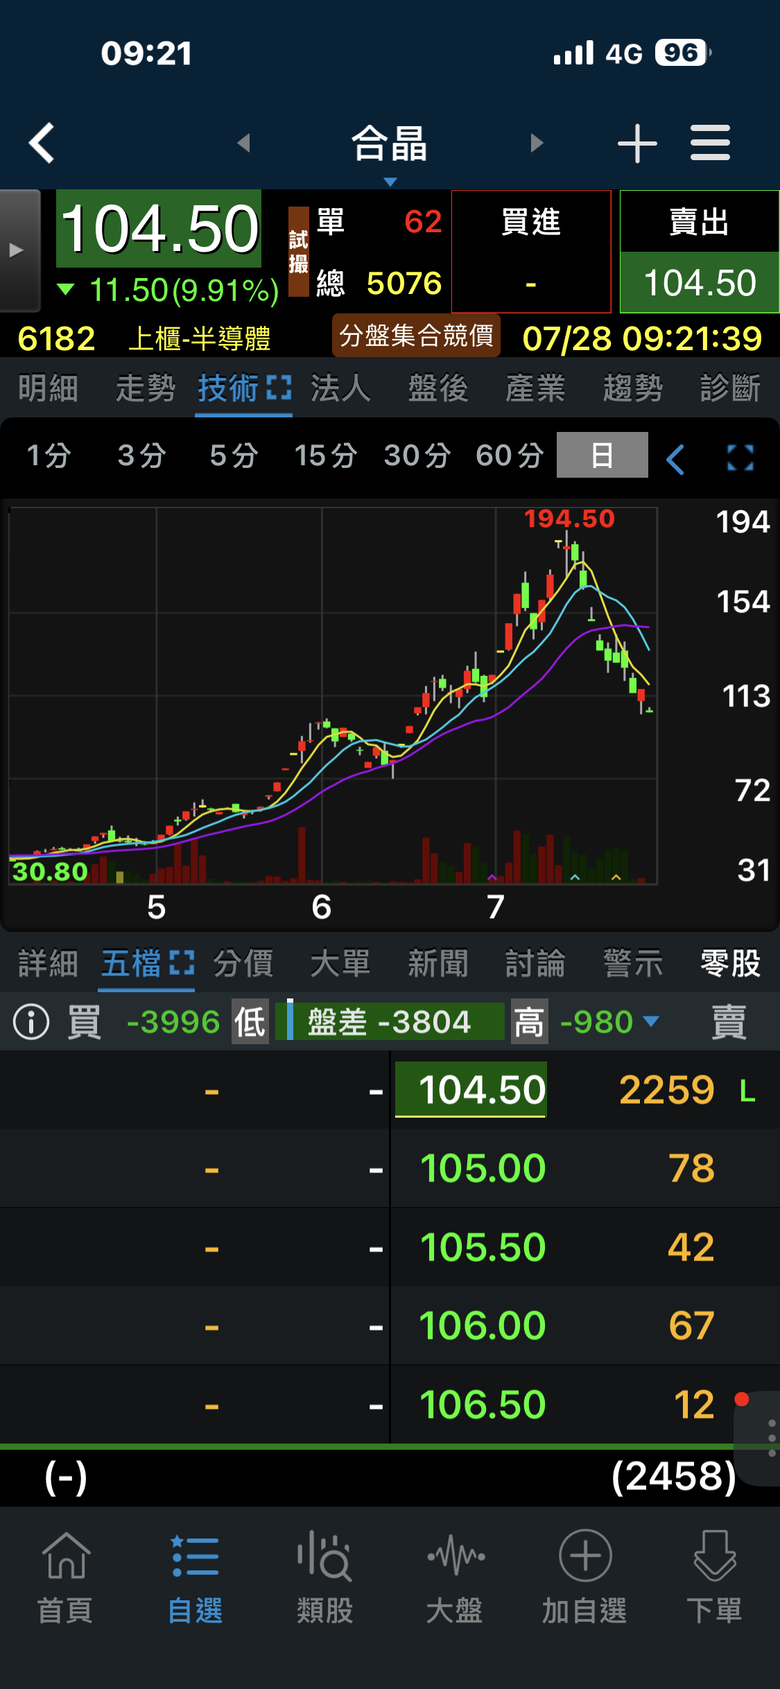Tap the back arrow icon
This screenshot has width=780, height=1689.
click(x=42, y=143)
